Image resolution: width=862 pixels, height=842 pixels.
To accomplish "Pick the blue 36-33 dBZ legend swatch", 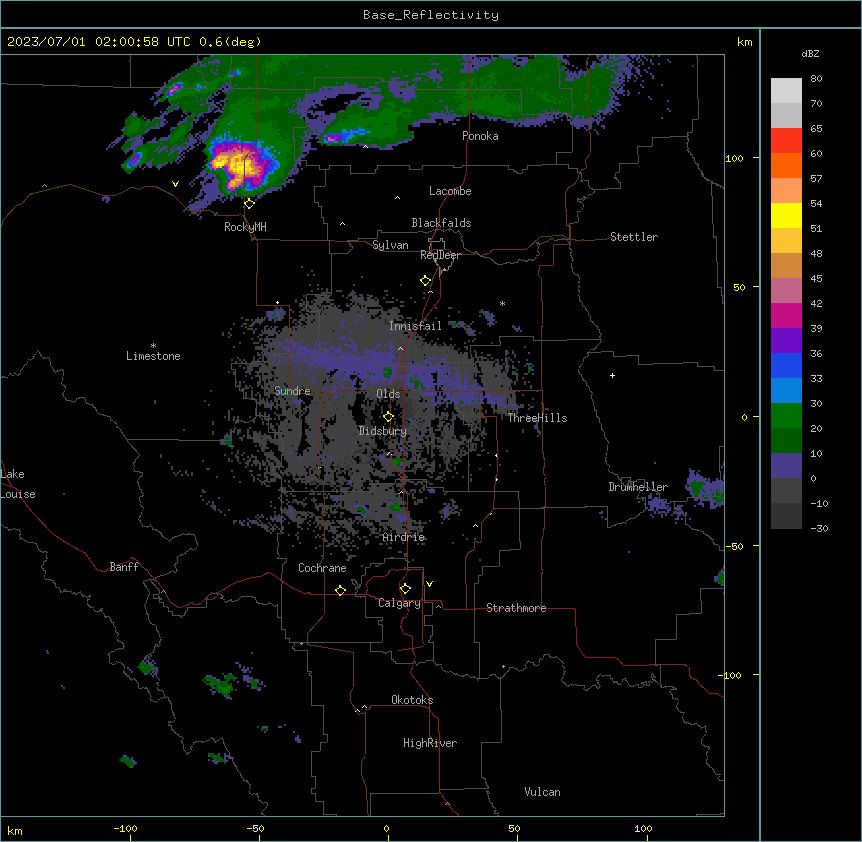I will tap(786, 365).
